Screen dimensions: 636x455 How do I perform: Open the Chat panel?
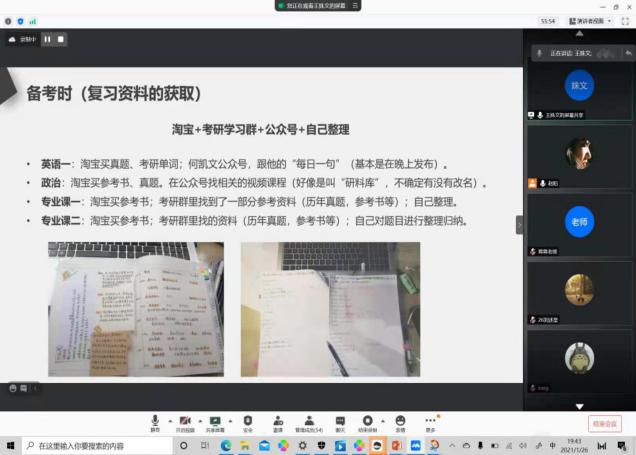(x=340, y=422)
